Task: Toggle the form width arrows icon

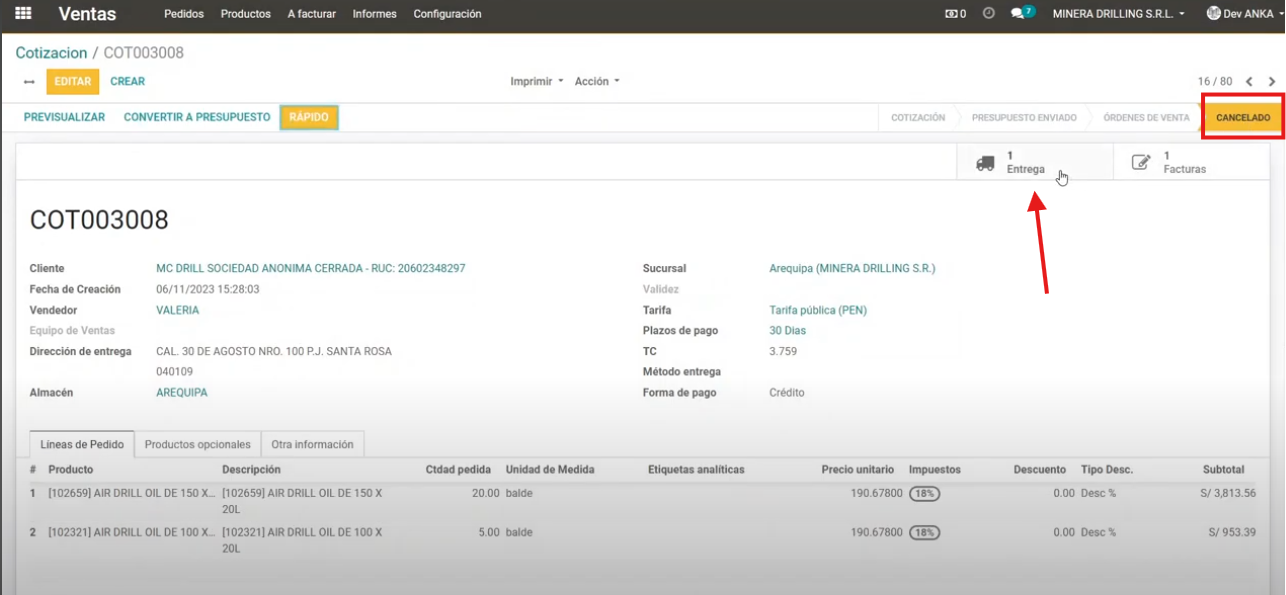Action: (29, 82)
